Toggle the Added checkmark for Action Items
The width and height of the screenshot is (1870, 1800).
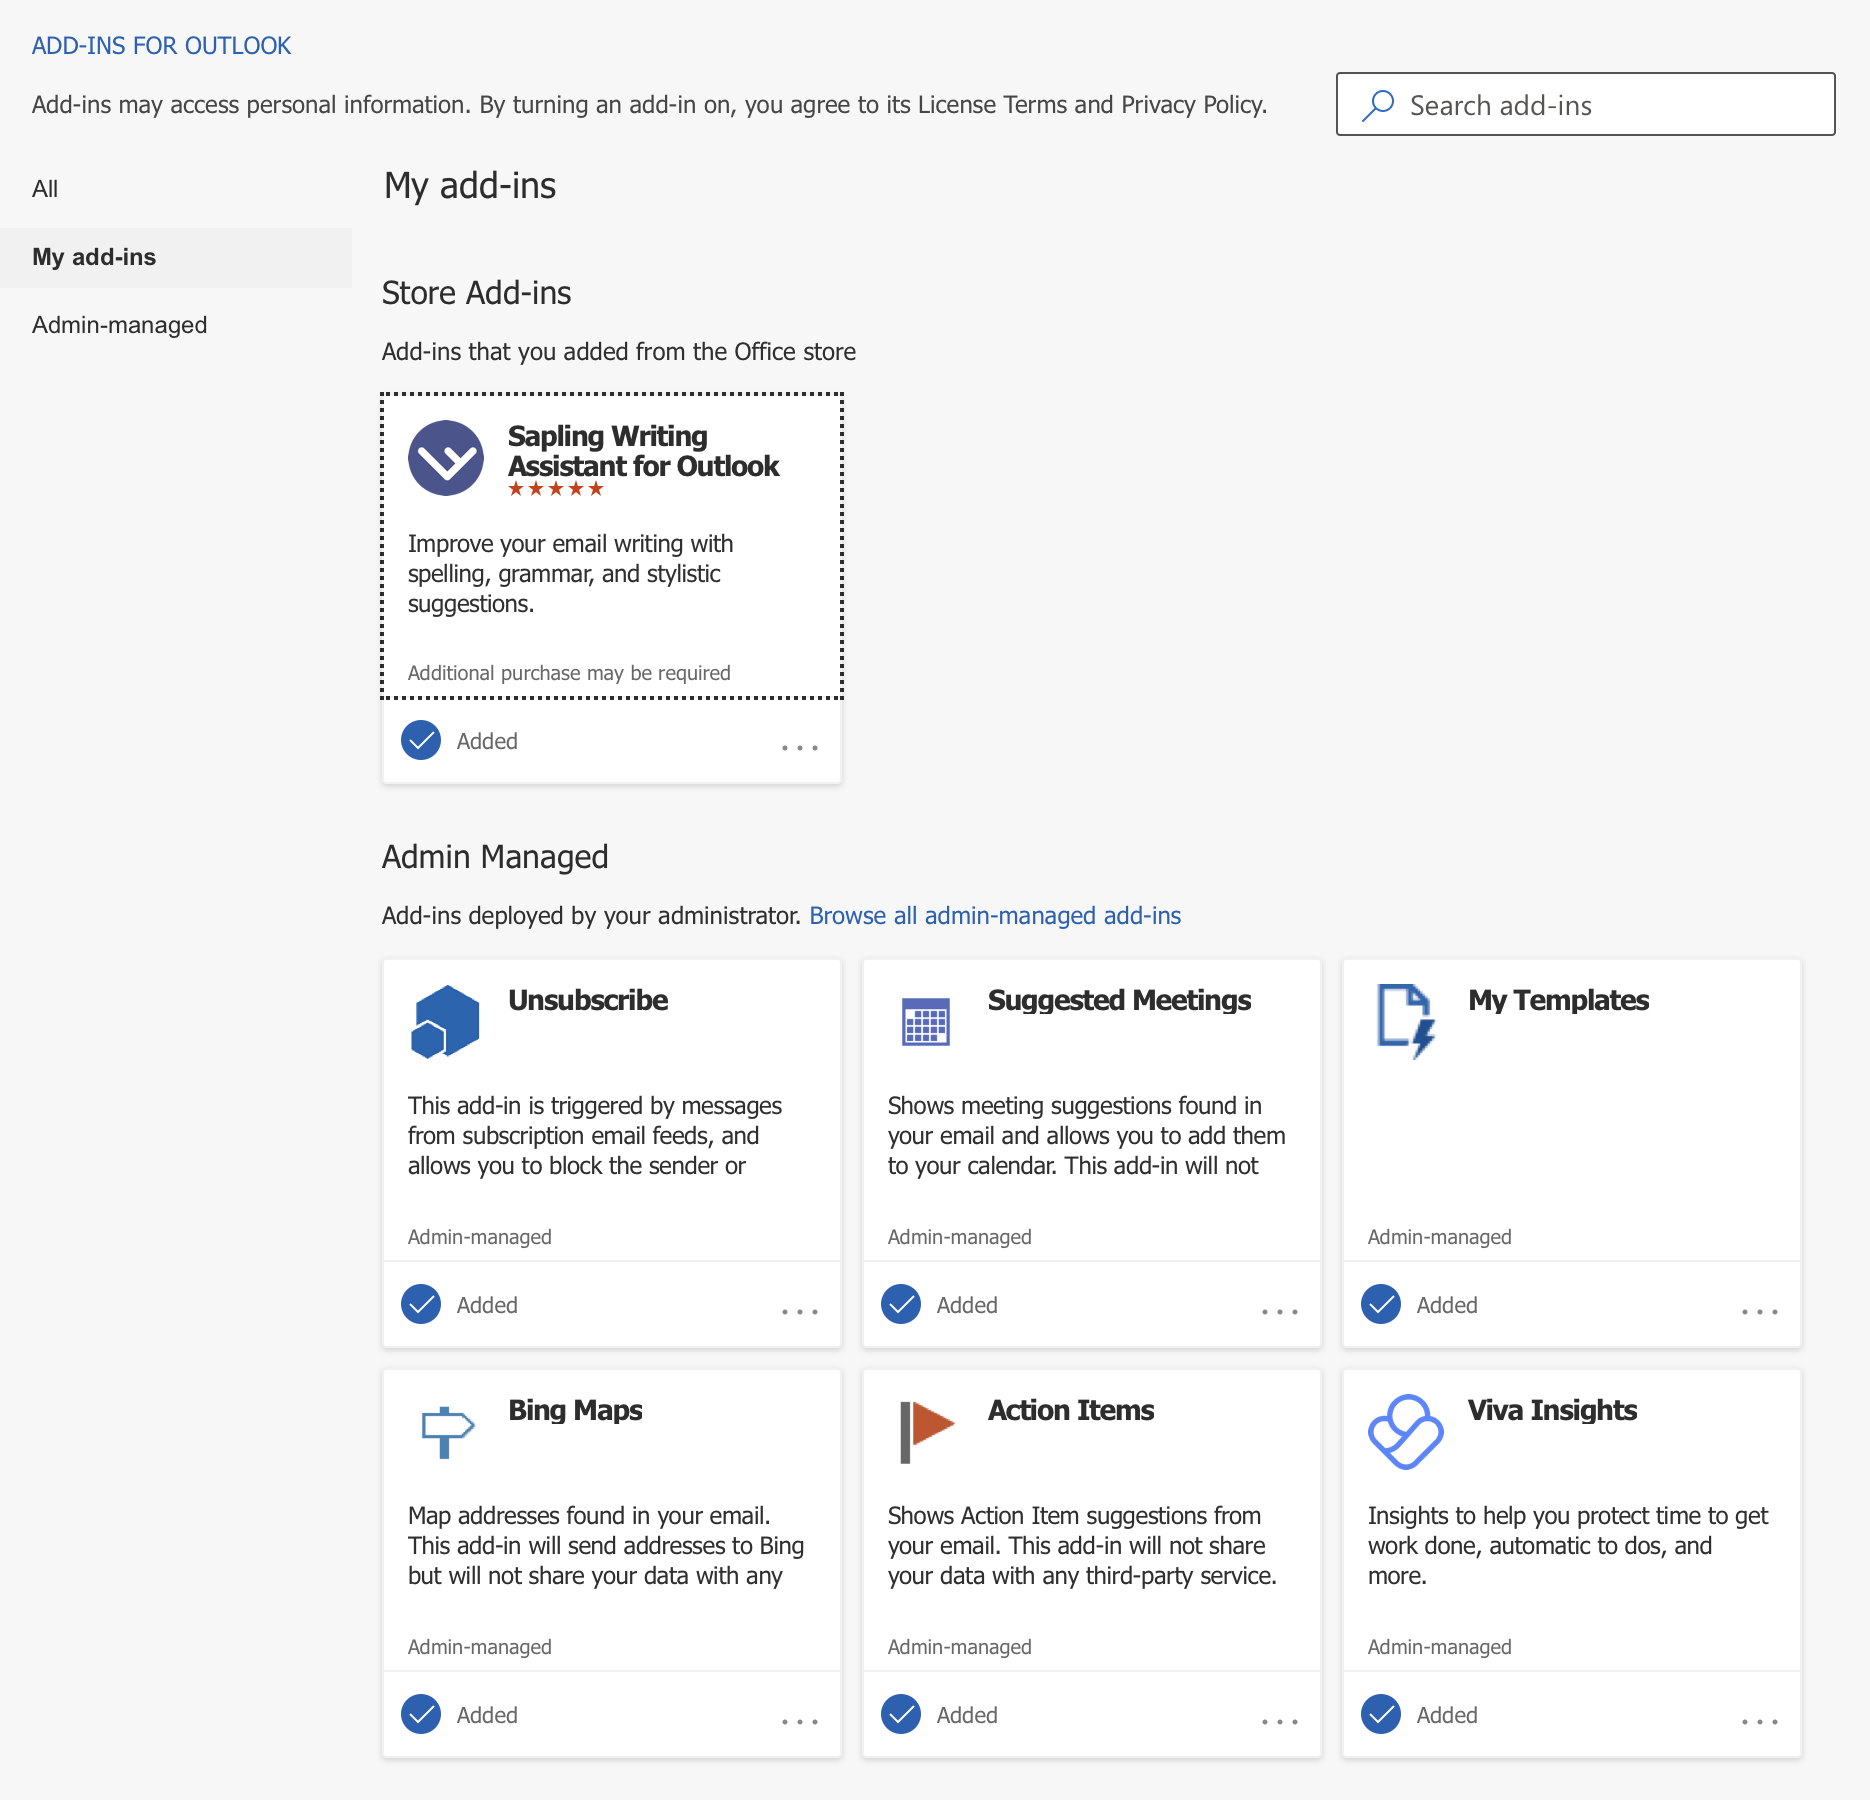click(901, 1714)
